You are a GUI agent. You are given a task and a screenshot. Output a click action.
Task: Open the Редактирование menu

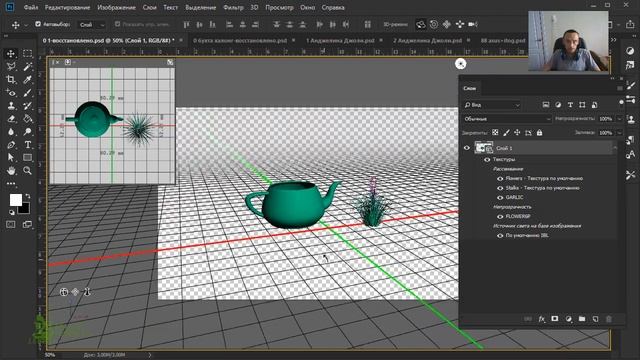pyautogui.click(x=67, y=7)
